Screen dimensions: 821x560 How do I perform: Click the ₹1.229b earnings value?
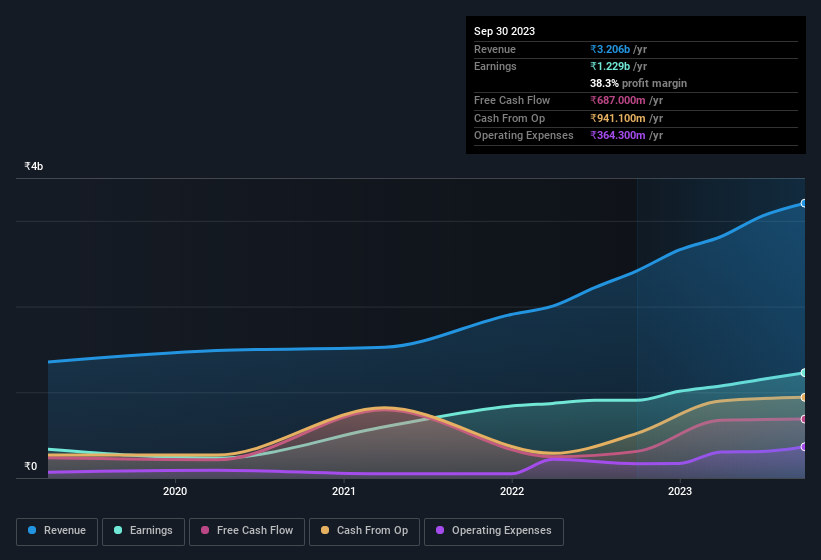click(x=610, y=66)
